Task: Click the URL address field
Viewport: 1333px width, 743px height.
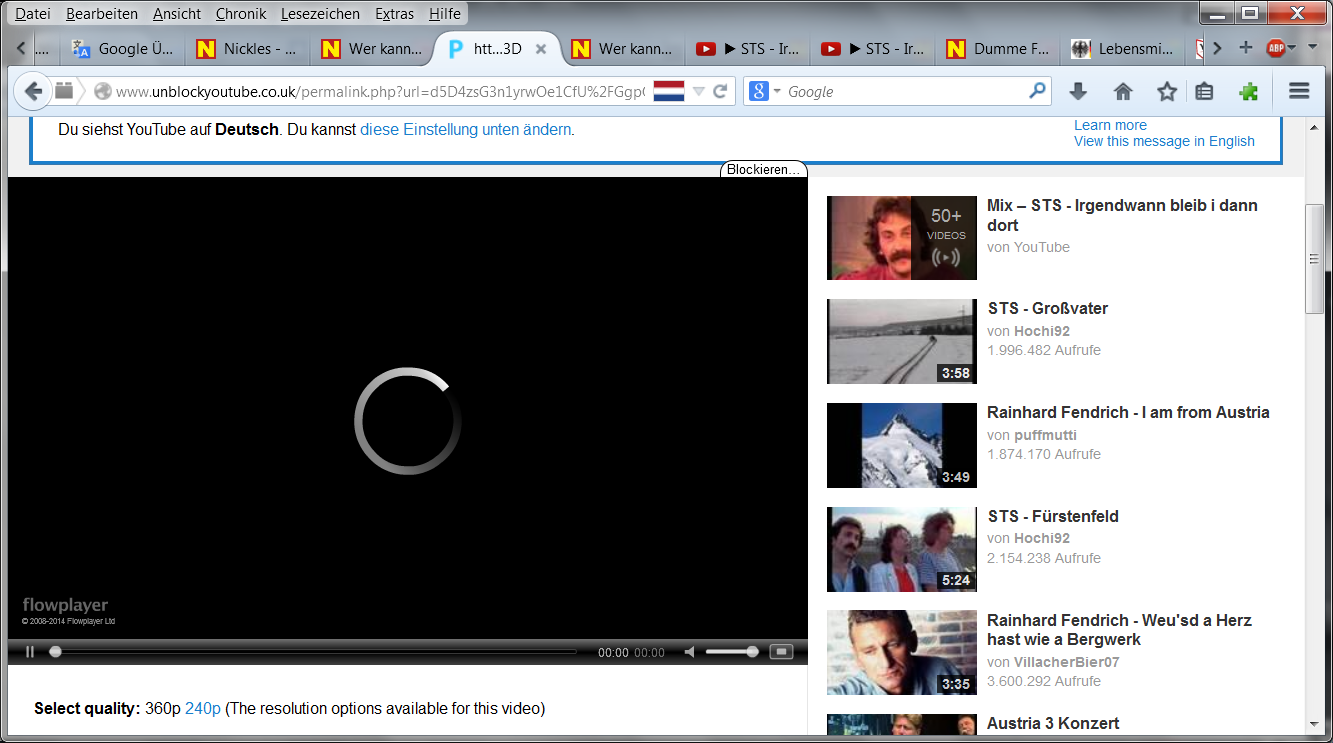Action: (x=380, y=91)
